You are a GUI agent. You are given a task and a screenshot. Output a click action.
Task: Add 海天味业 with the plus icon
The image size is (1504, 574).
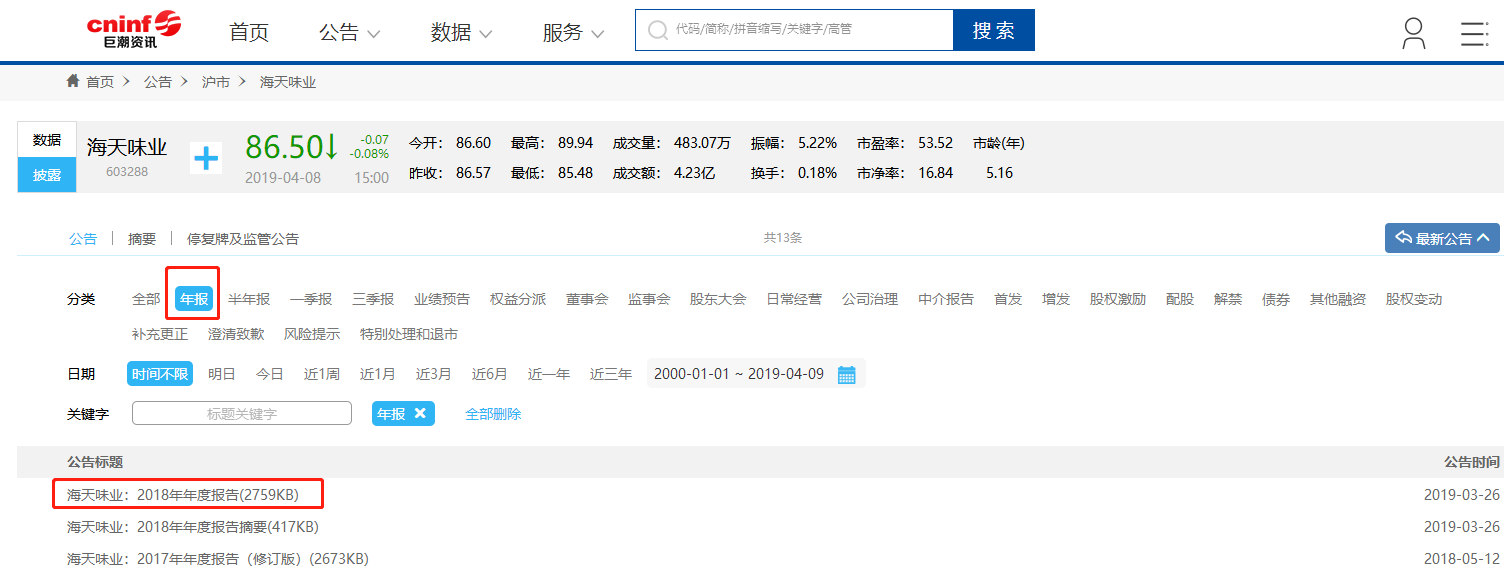[x=206, y=158]
